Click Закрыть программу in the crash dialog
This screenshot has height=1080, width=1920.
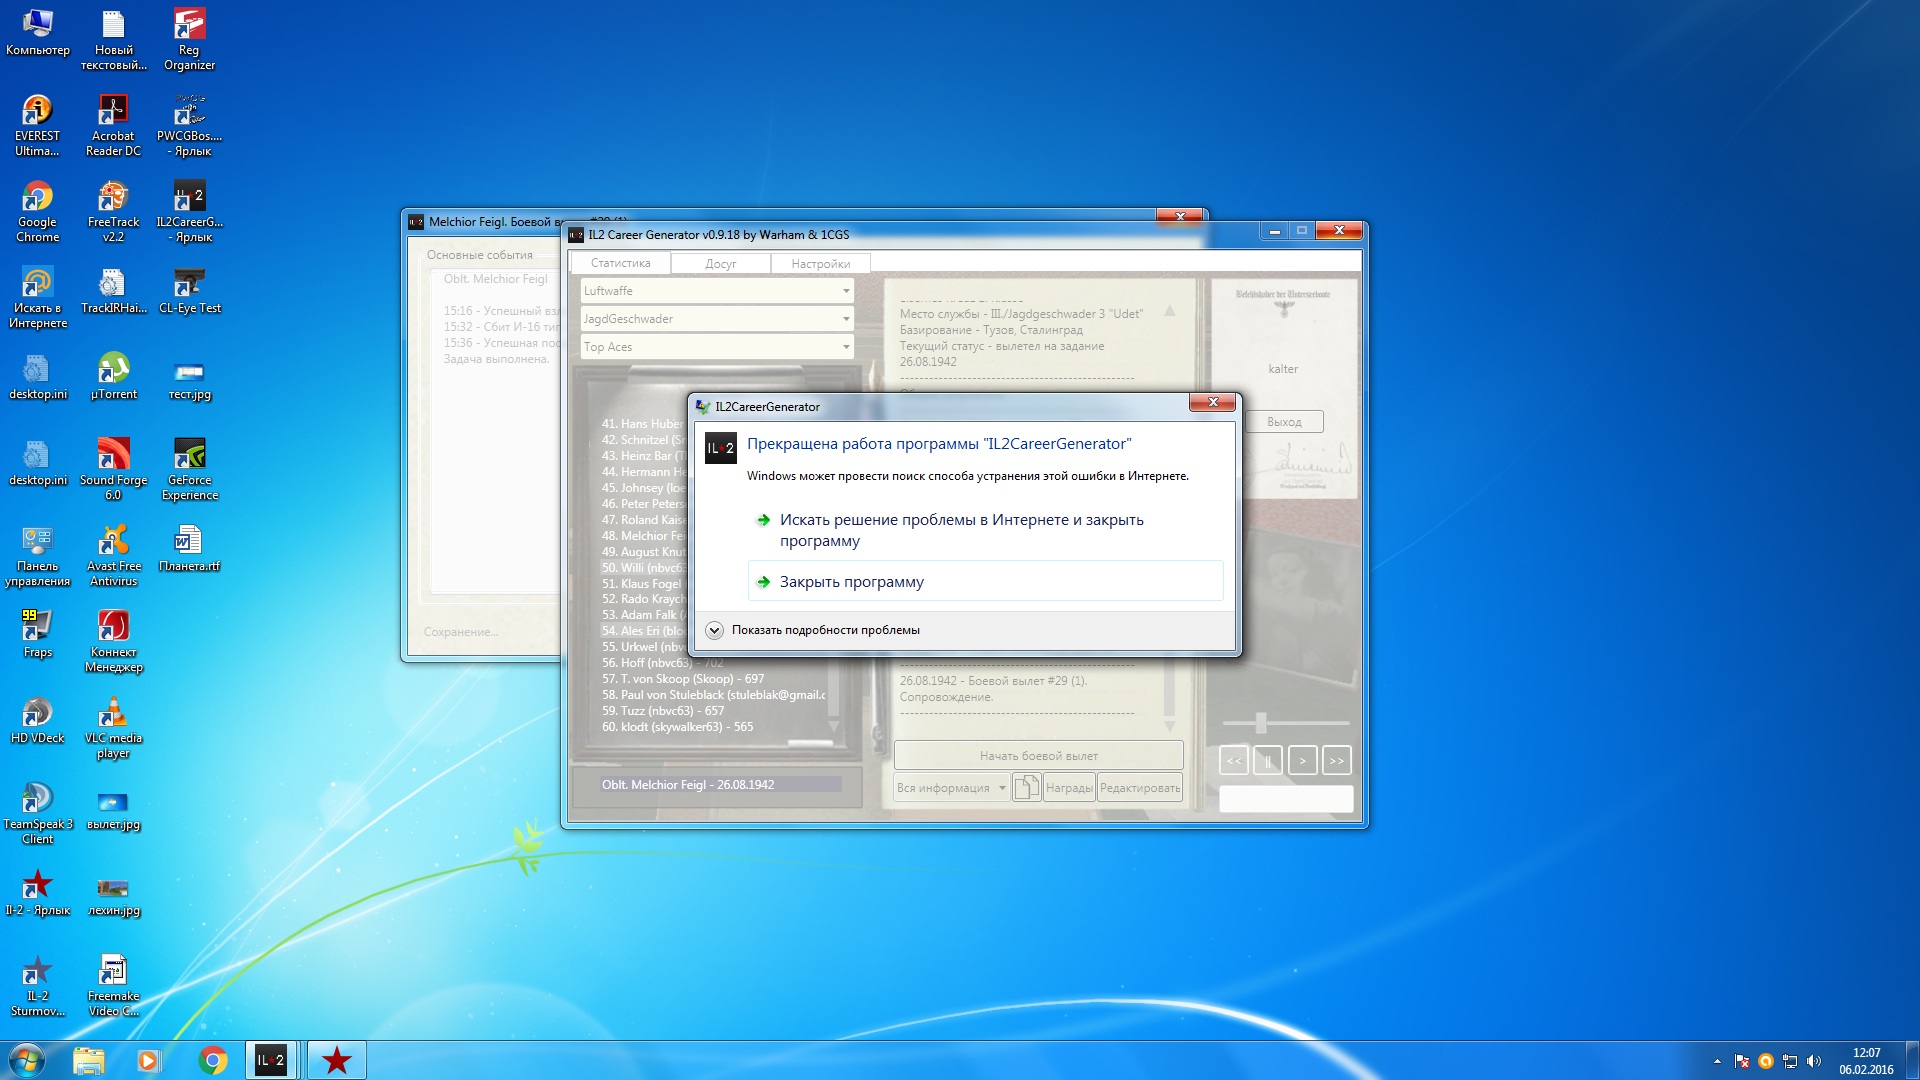point(851,582)
